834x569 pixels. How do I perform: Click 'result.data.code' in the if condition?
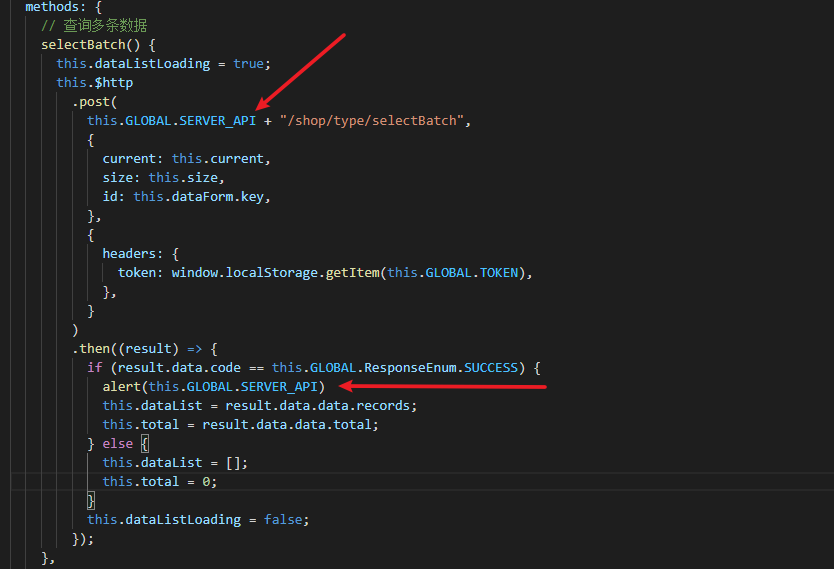pos(179,367)
